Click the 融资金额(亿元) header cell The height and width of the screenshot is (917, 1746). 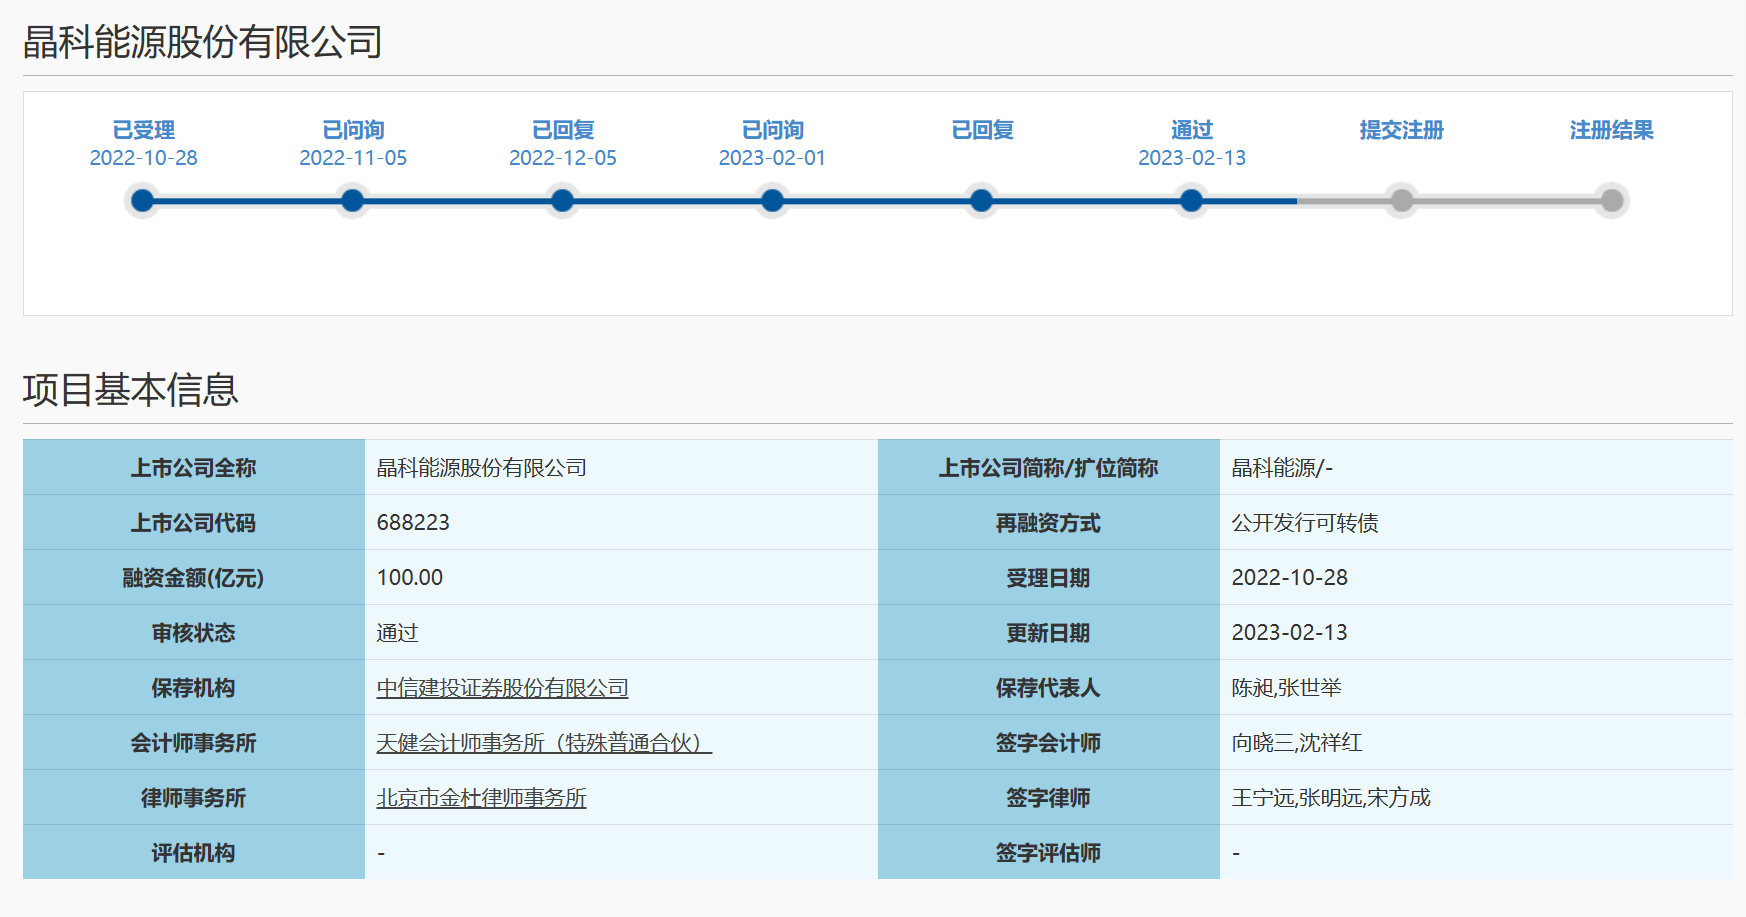(x=194, y=578)
